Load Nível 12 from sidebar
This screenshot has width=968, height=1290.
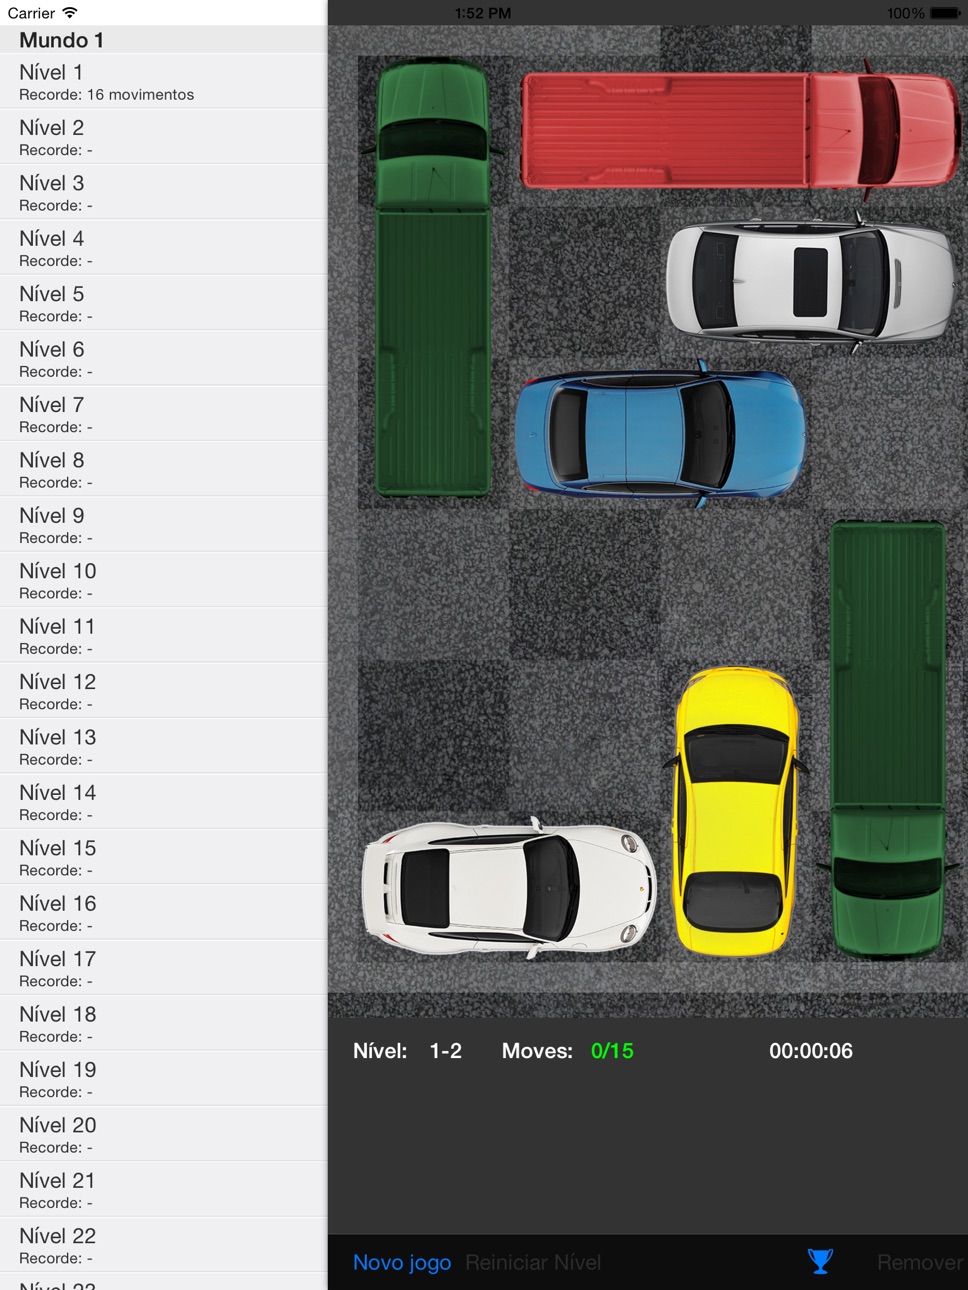click(163, 691)
